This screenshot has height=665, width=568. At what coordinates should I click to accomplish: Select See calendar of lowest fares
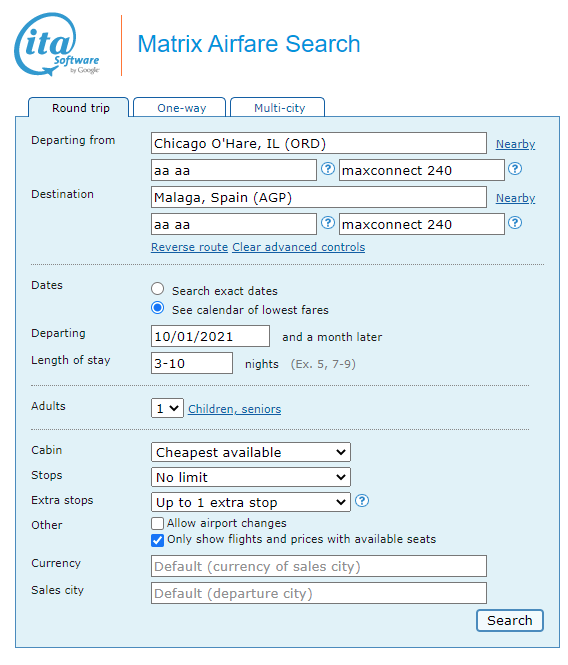pyautogui.click(x=157, y=308)
